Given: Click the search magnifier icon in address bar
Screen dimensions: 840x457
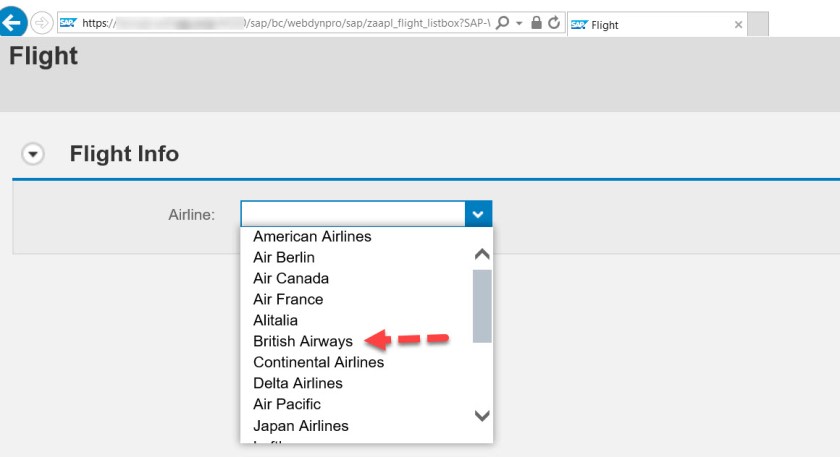Looking at the screenshot, I should [x=503, y=22].
